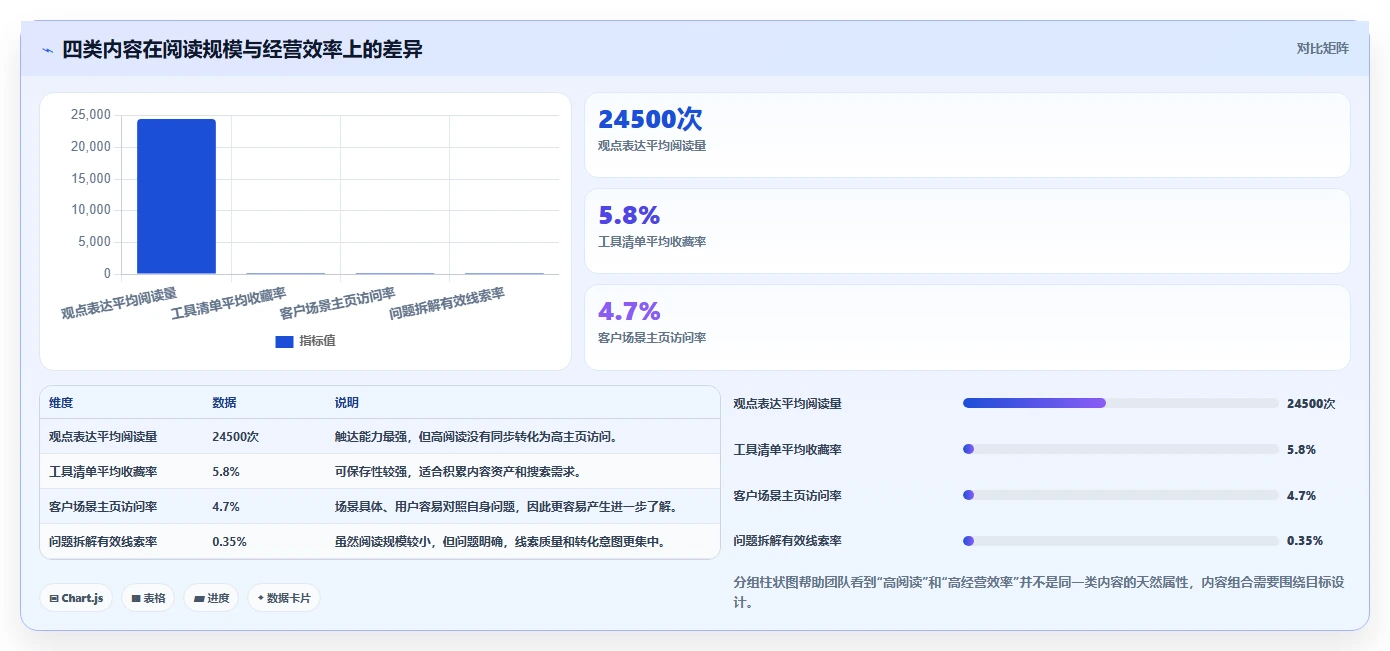
Task: Click the 维度 column header
Action: point(61,403)
